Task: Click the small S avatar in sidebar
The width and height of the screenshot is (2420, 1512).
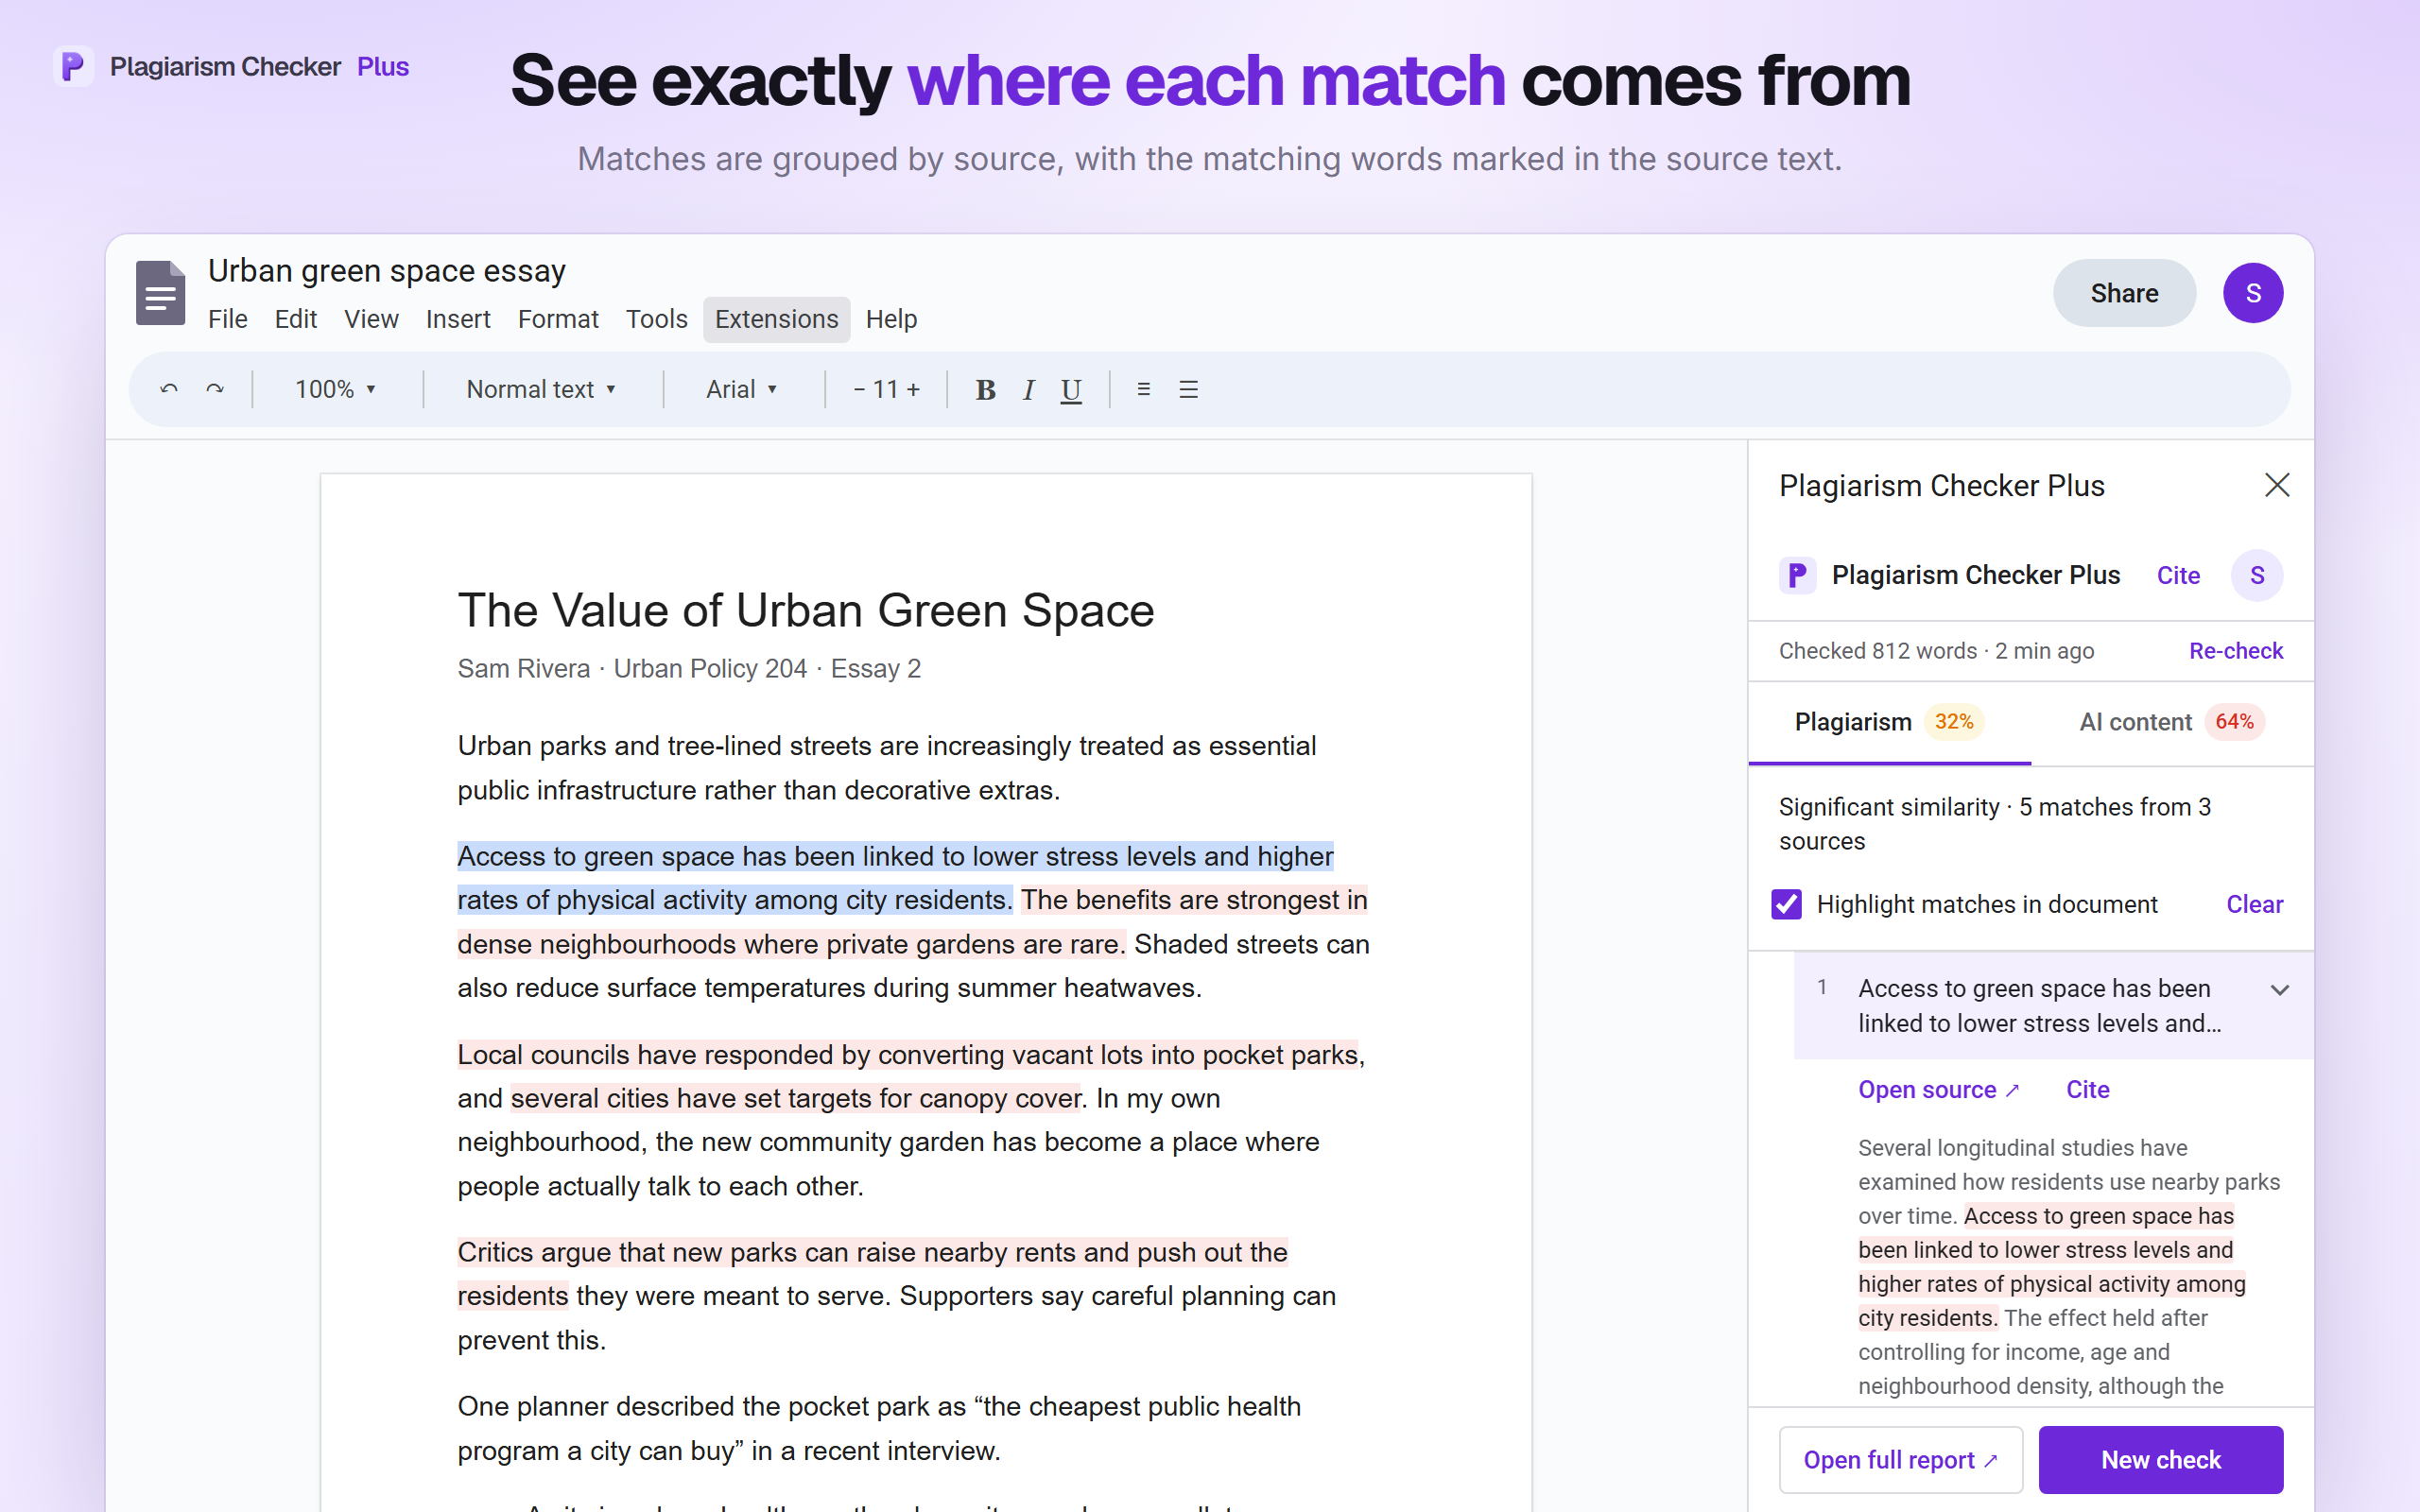Action: (x=2257, y=575)
